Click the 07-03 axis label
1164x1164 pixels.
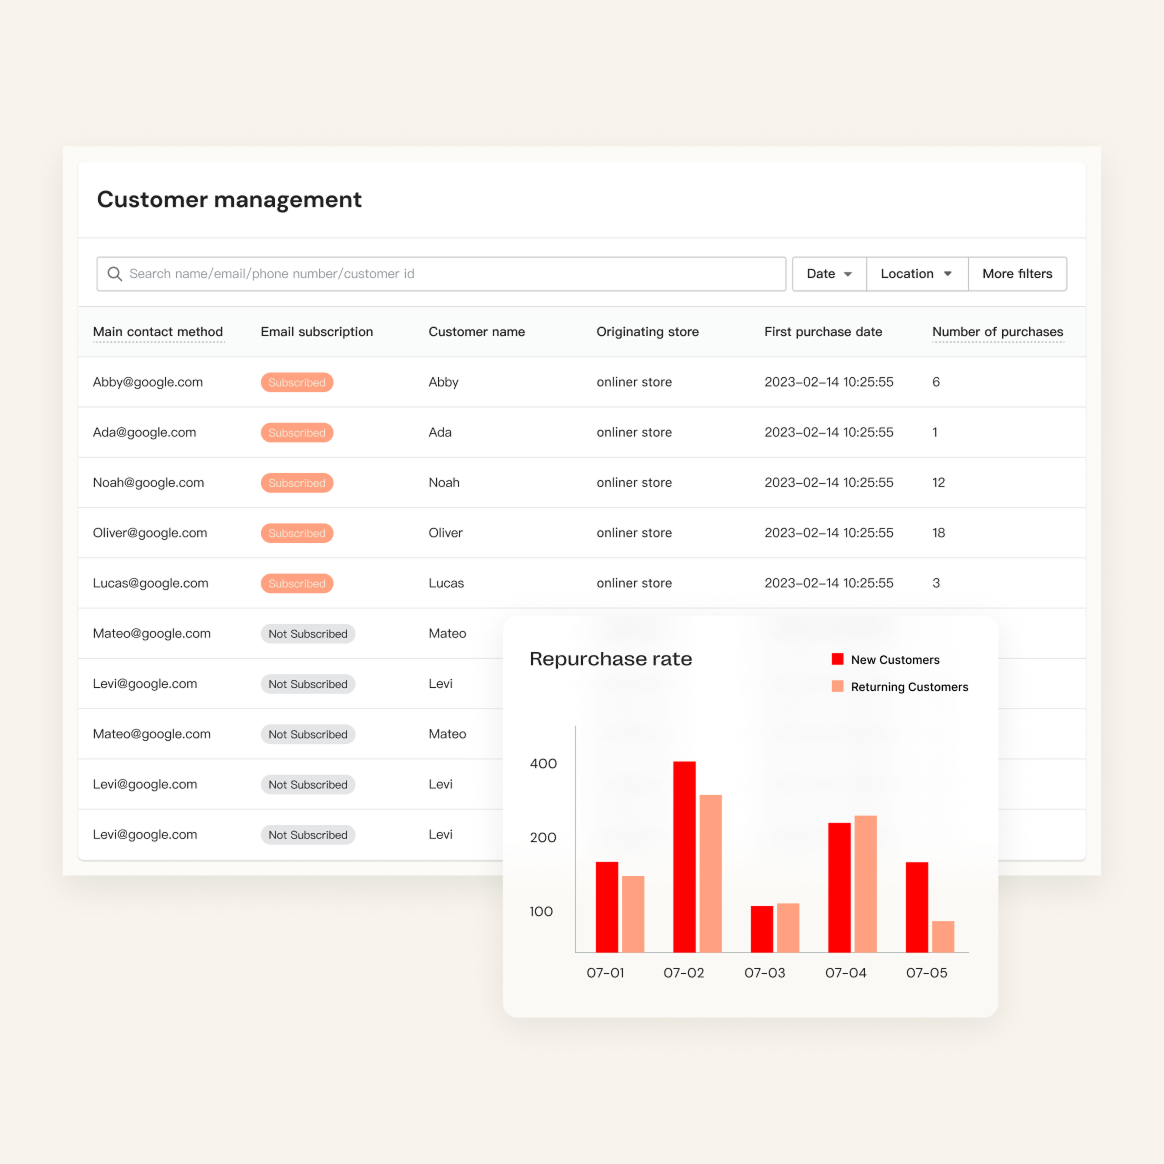pyautogui.click(x=765, y=972)
